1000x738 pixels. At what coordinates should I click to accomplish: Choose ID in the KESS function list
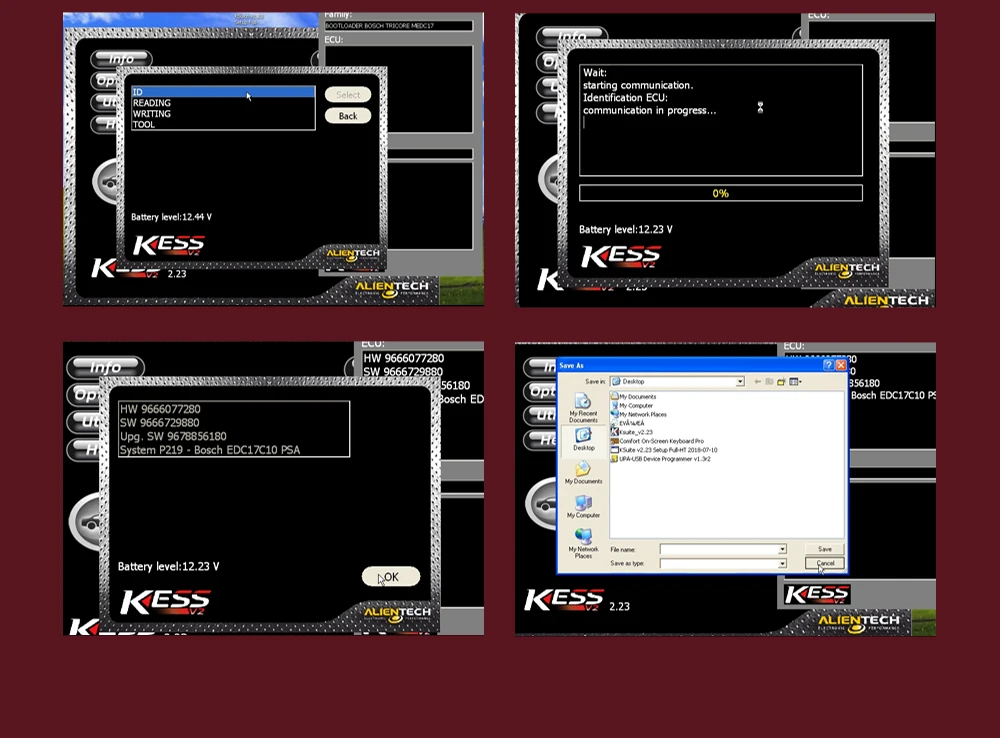223,92
